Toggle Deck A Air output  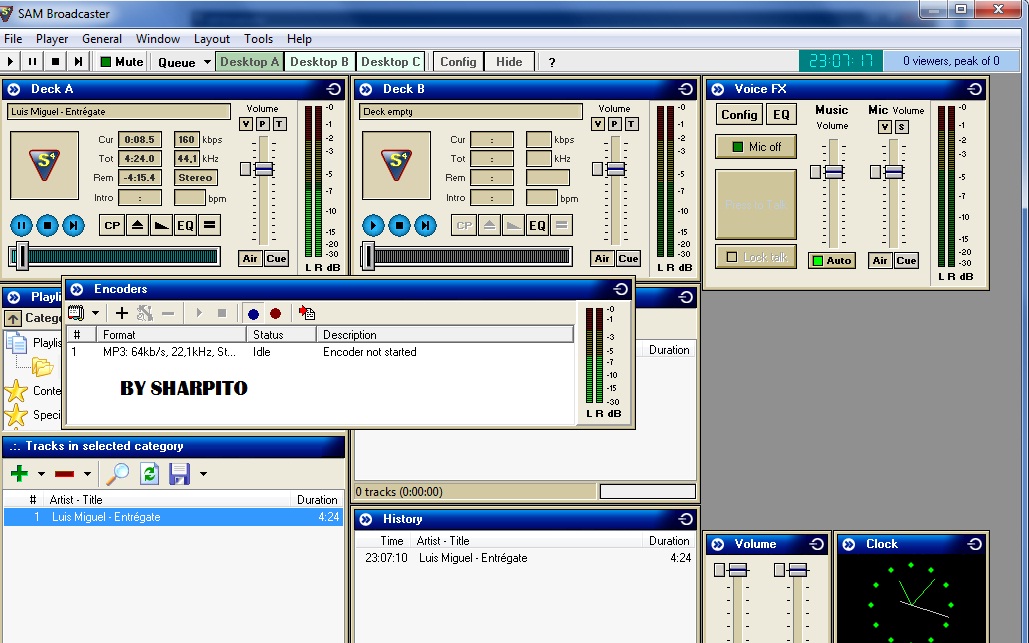pos(250,259)
